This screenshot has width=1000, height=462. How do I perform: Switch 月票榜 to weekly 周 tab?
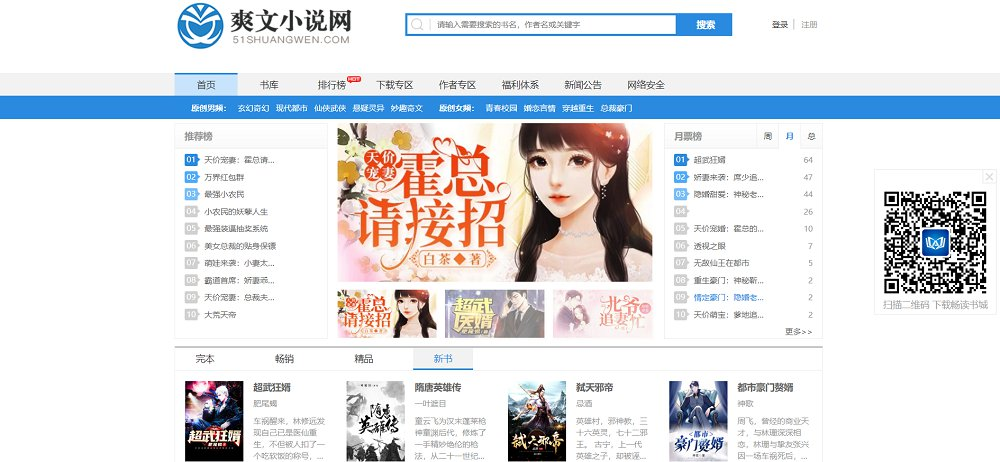pos(767,136)
